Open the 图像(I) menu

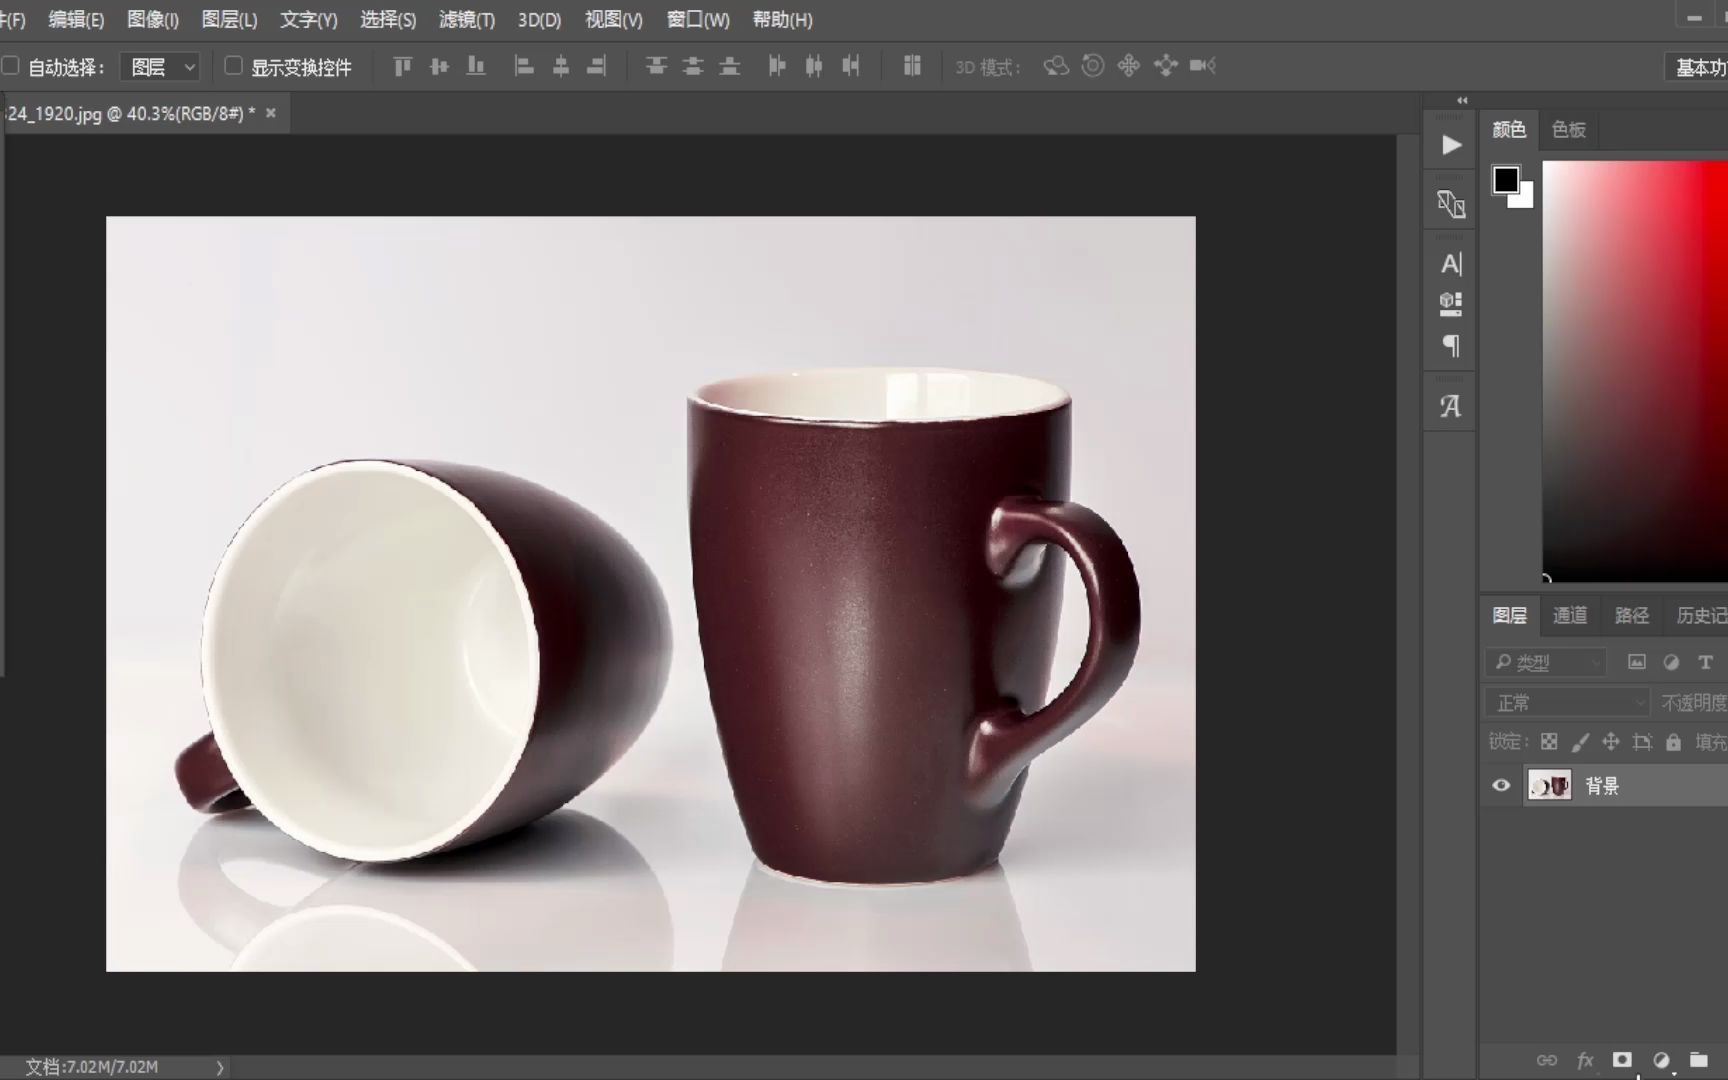[x=153, y=19]
